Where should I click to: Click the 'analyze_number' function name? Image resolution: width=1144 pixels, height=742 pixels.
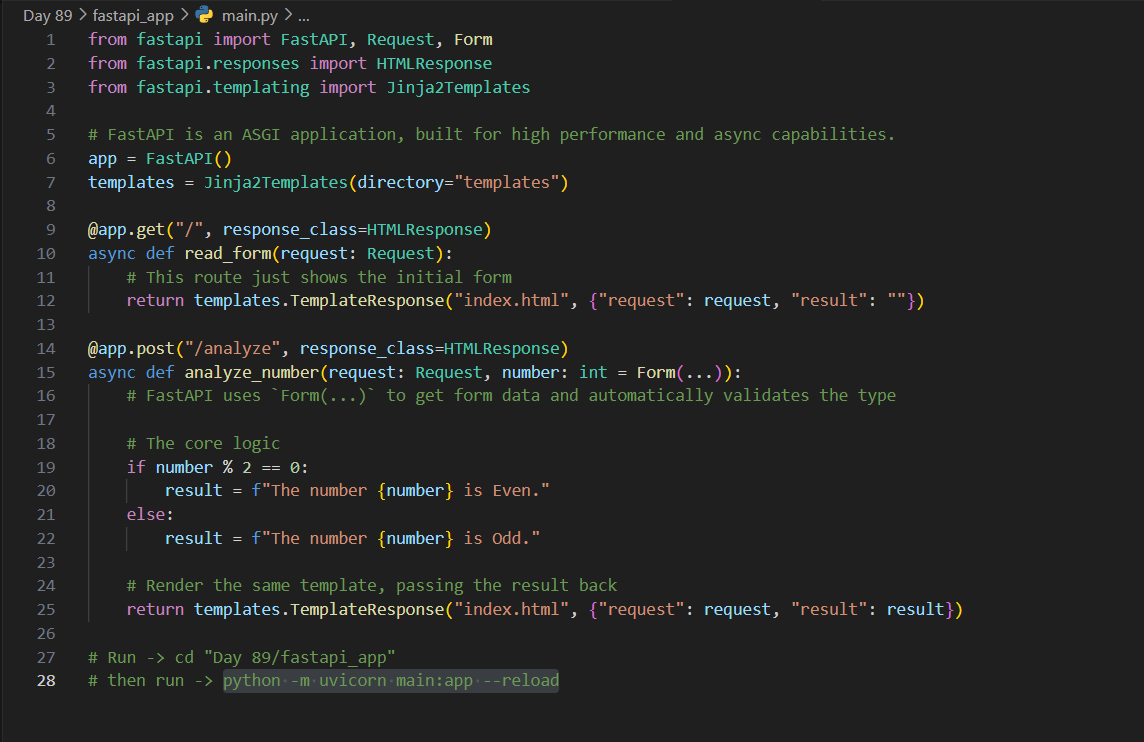252,372
